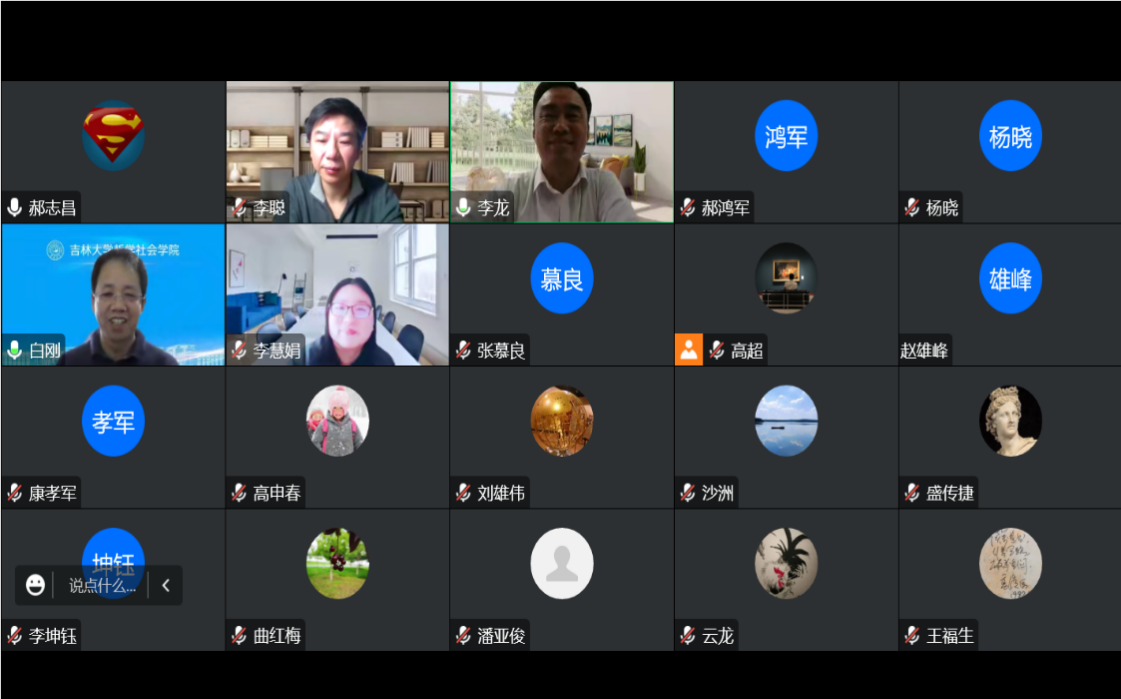Collapse the chat bar with left chevron
The width and height of the screenshot is (1121, 699).
coord(166,585)
